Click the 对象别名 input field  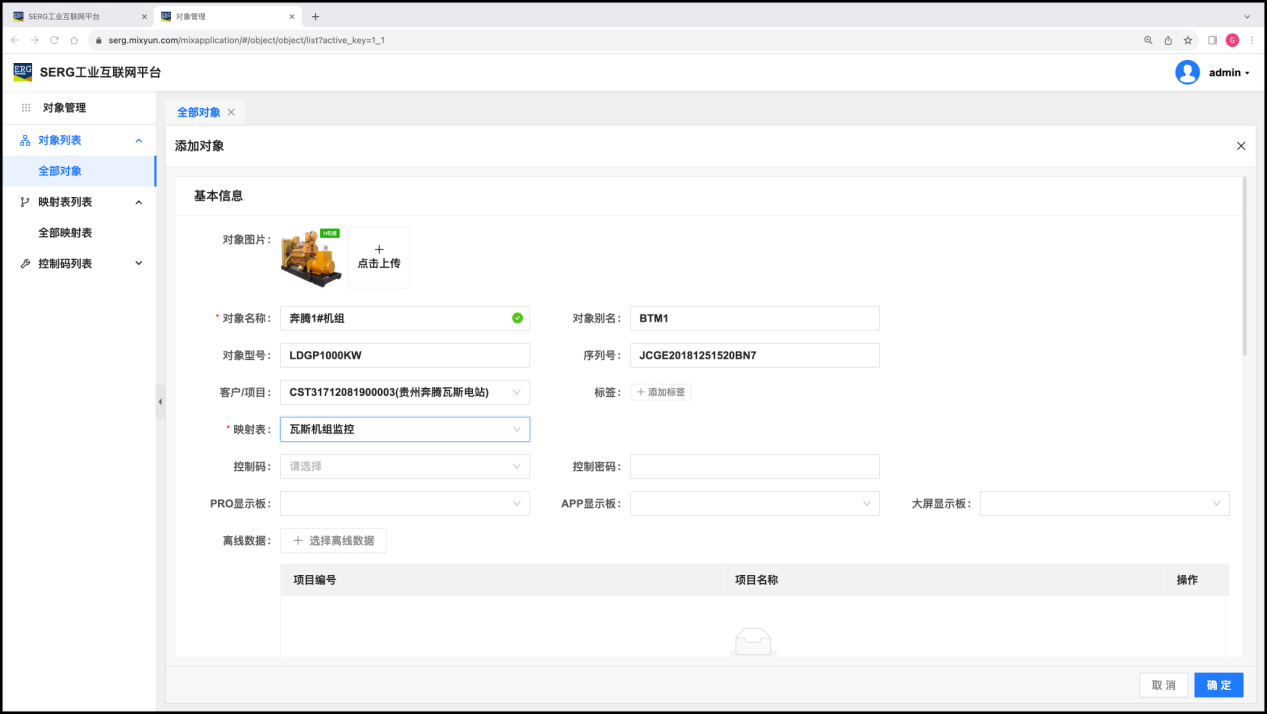[x=754, y=318]
